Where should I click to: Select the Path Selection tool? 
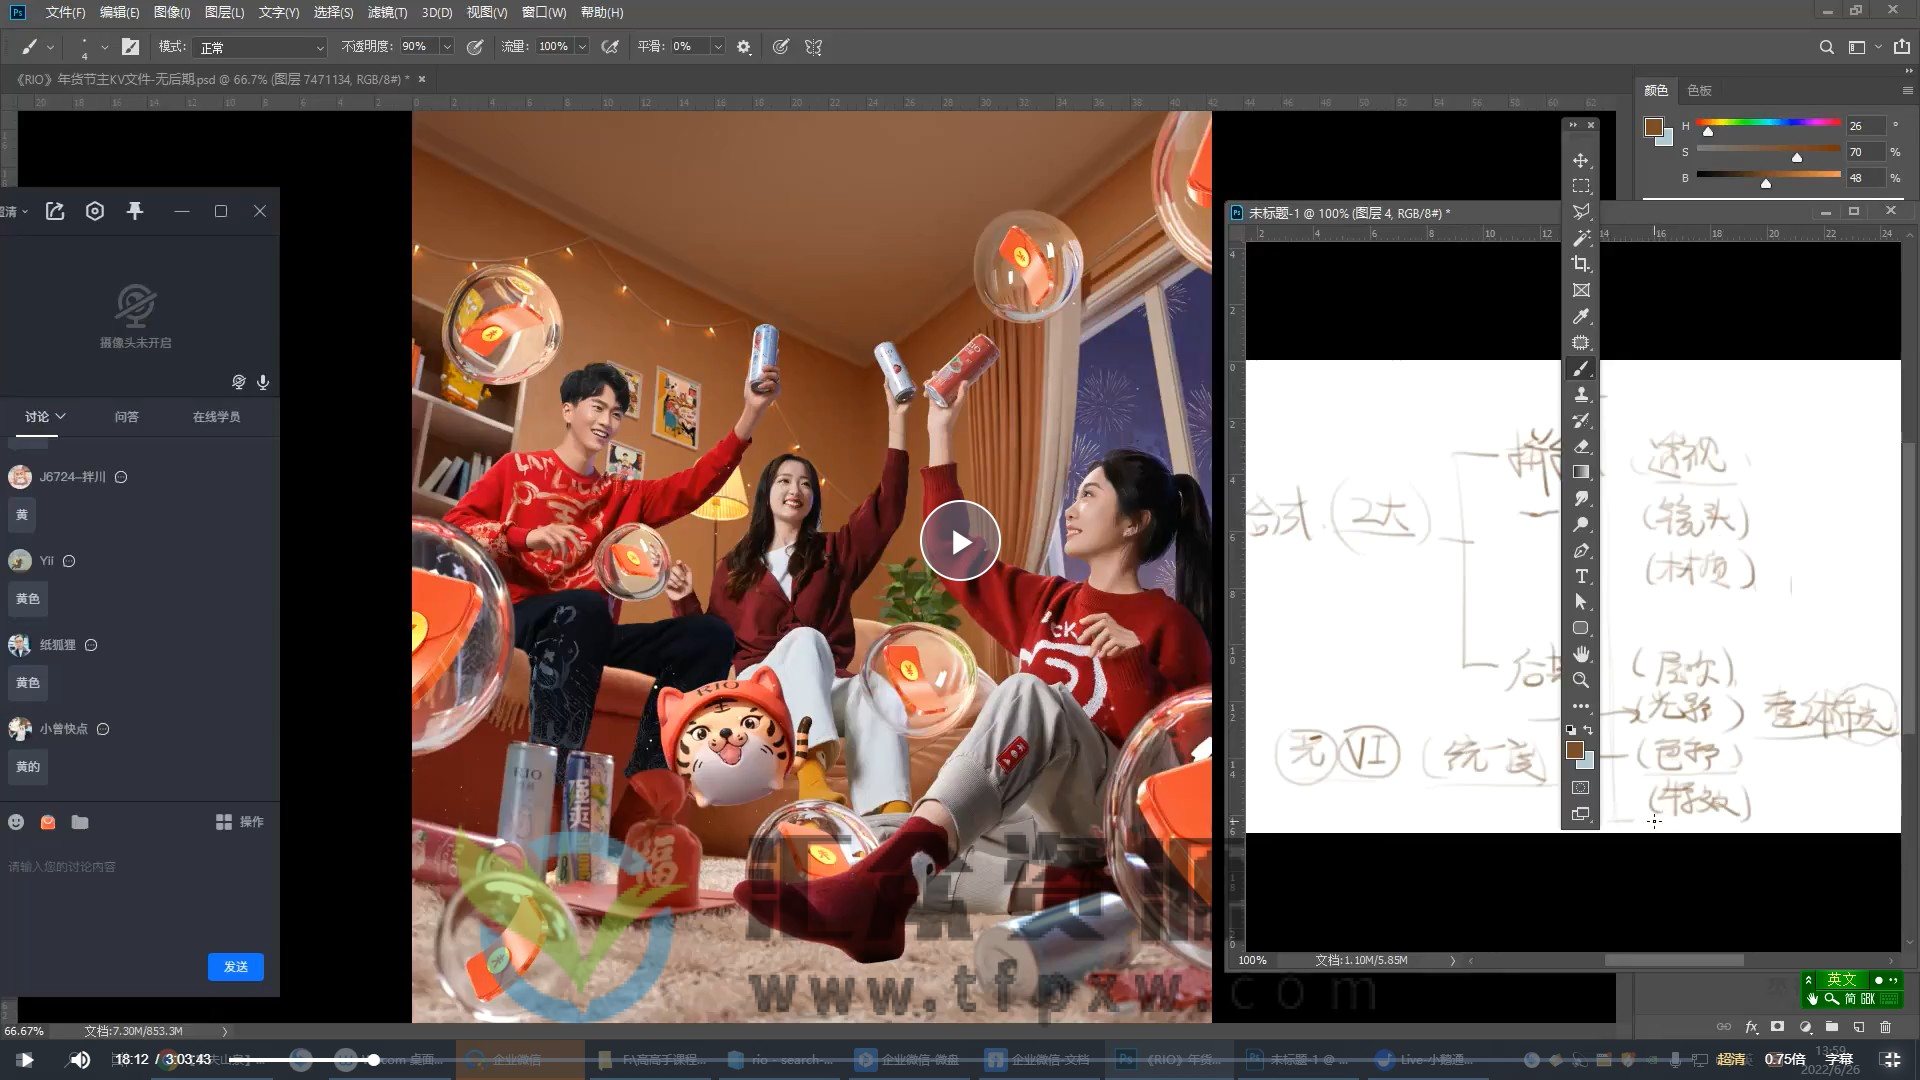(x=1580, y=602)
